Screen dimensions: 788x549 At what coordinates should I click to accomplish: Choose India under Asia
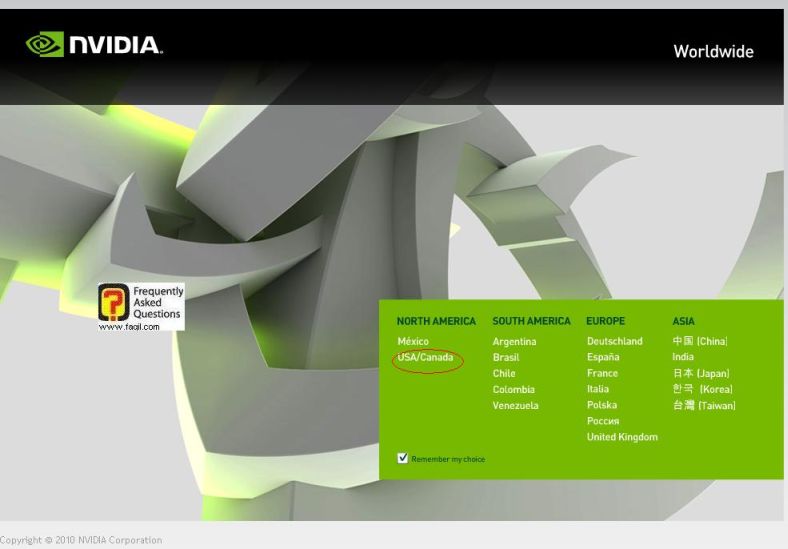click(x=683, y=357)
